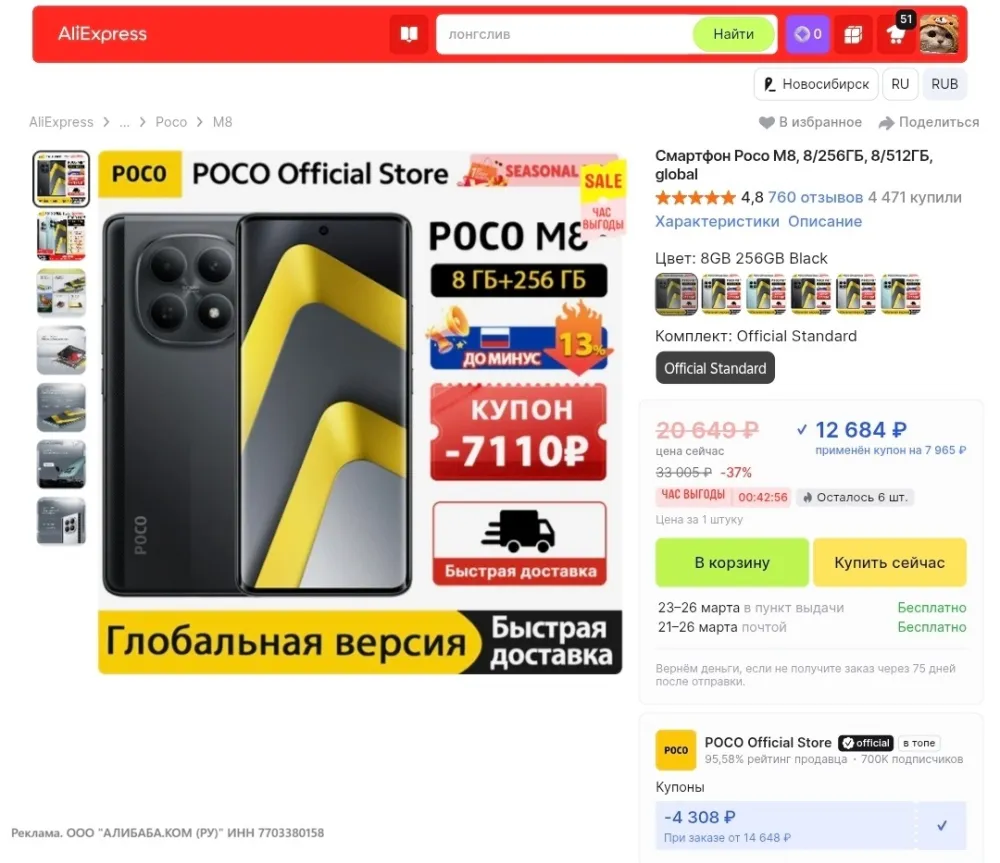Click the heart icon for В избранное
This screenshot has width=1000, height=863.
click(766, 122)
